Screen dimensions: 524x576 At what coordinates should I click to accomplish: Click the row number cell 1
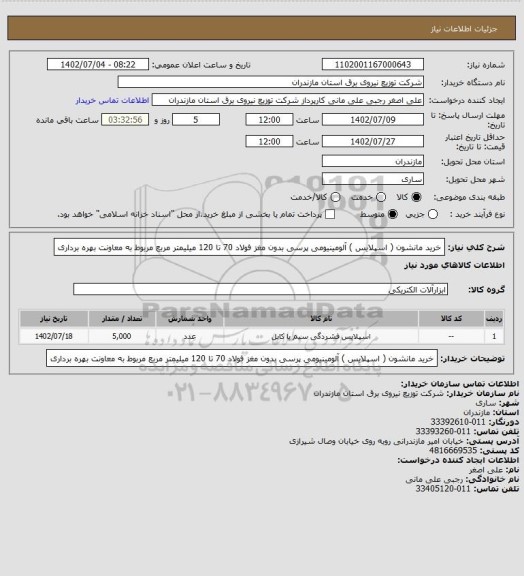click(494, 336)
